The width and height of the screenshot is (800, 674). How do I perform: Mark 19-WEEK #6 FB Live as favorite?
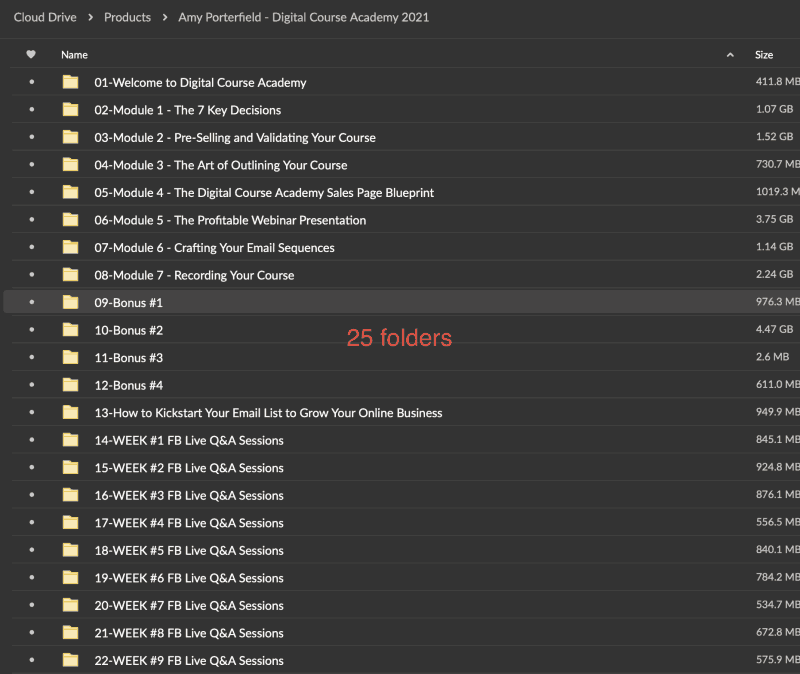32,578
